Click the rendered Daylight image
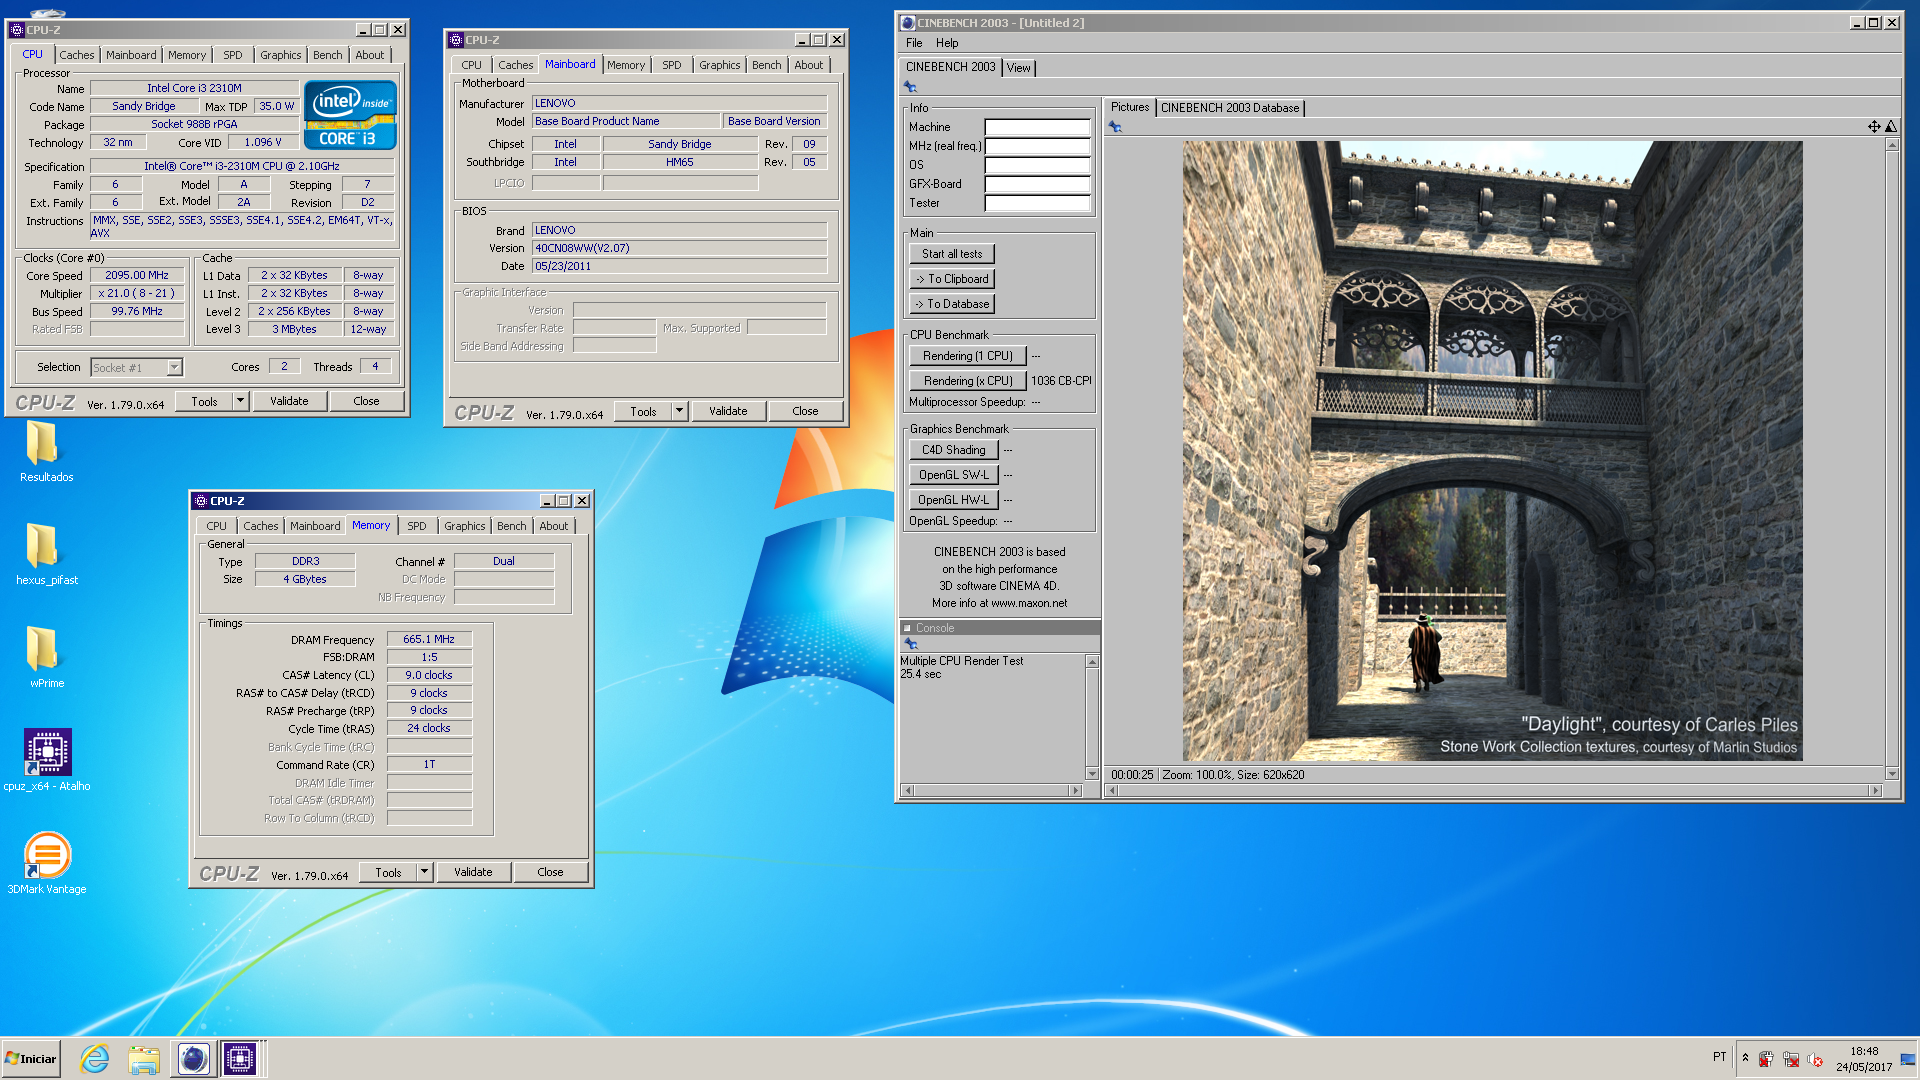 pos(1492,450)
